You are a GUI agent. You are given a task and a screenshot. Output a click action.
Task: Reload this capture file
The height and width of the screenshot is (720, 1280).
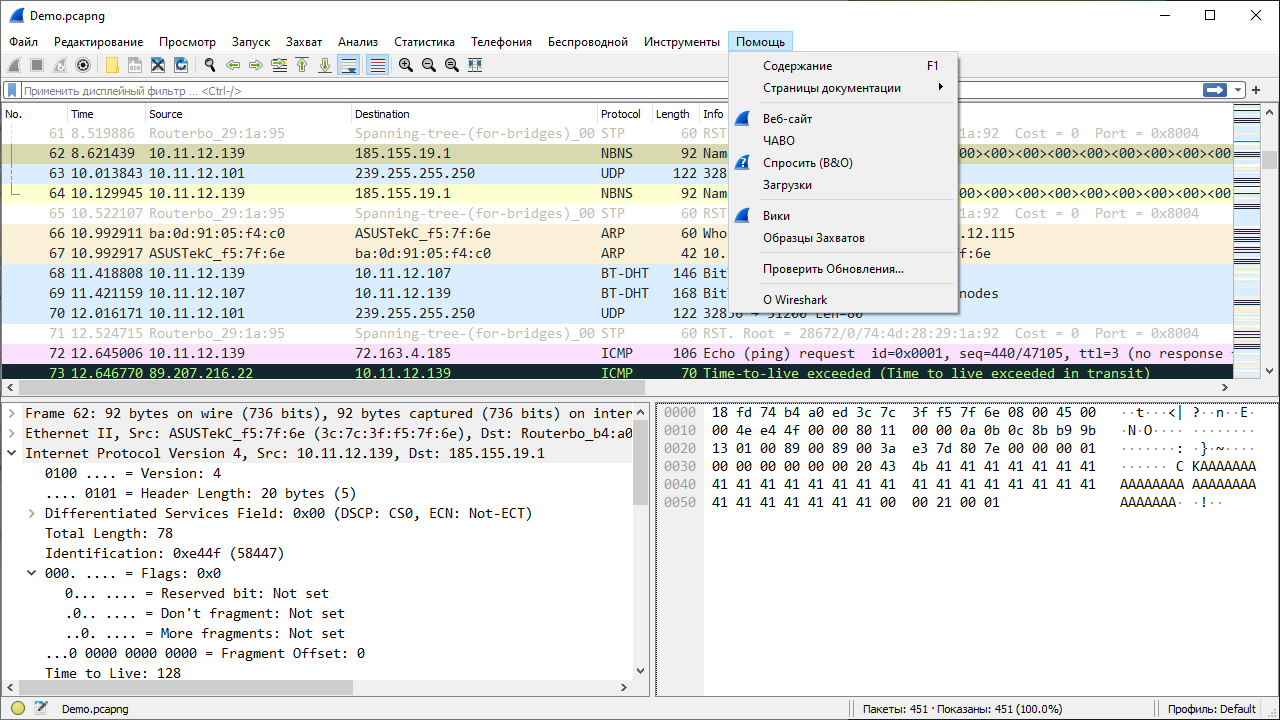[181, 65]
